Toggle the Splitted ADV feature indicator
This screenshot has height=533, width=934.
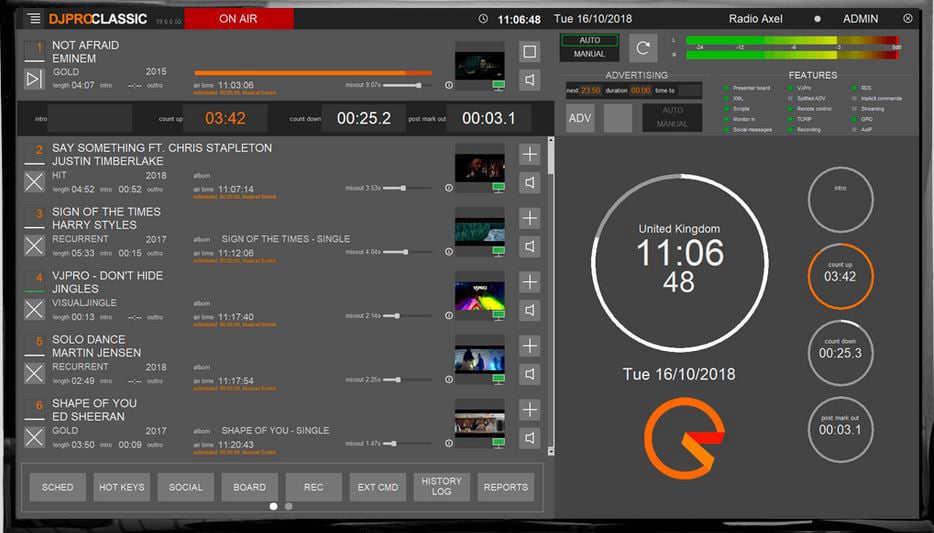click(790, 99)
